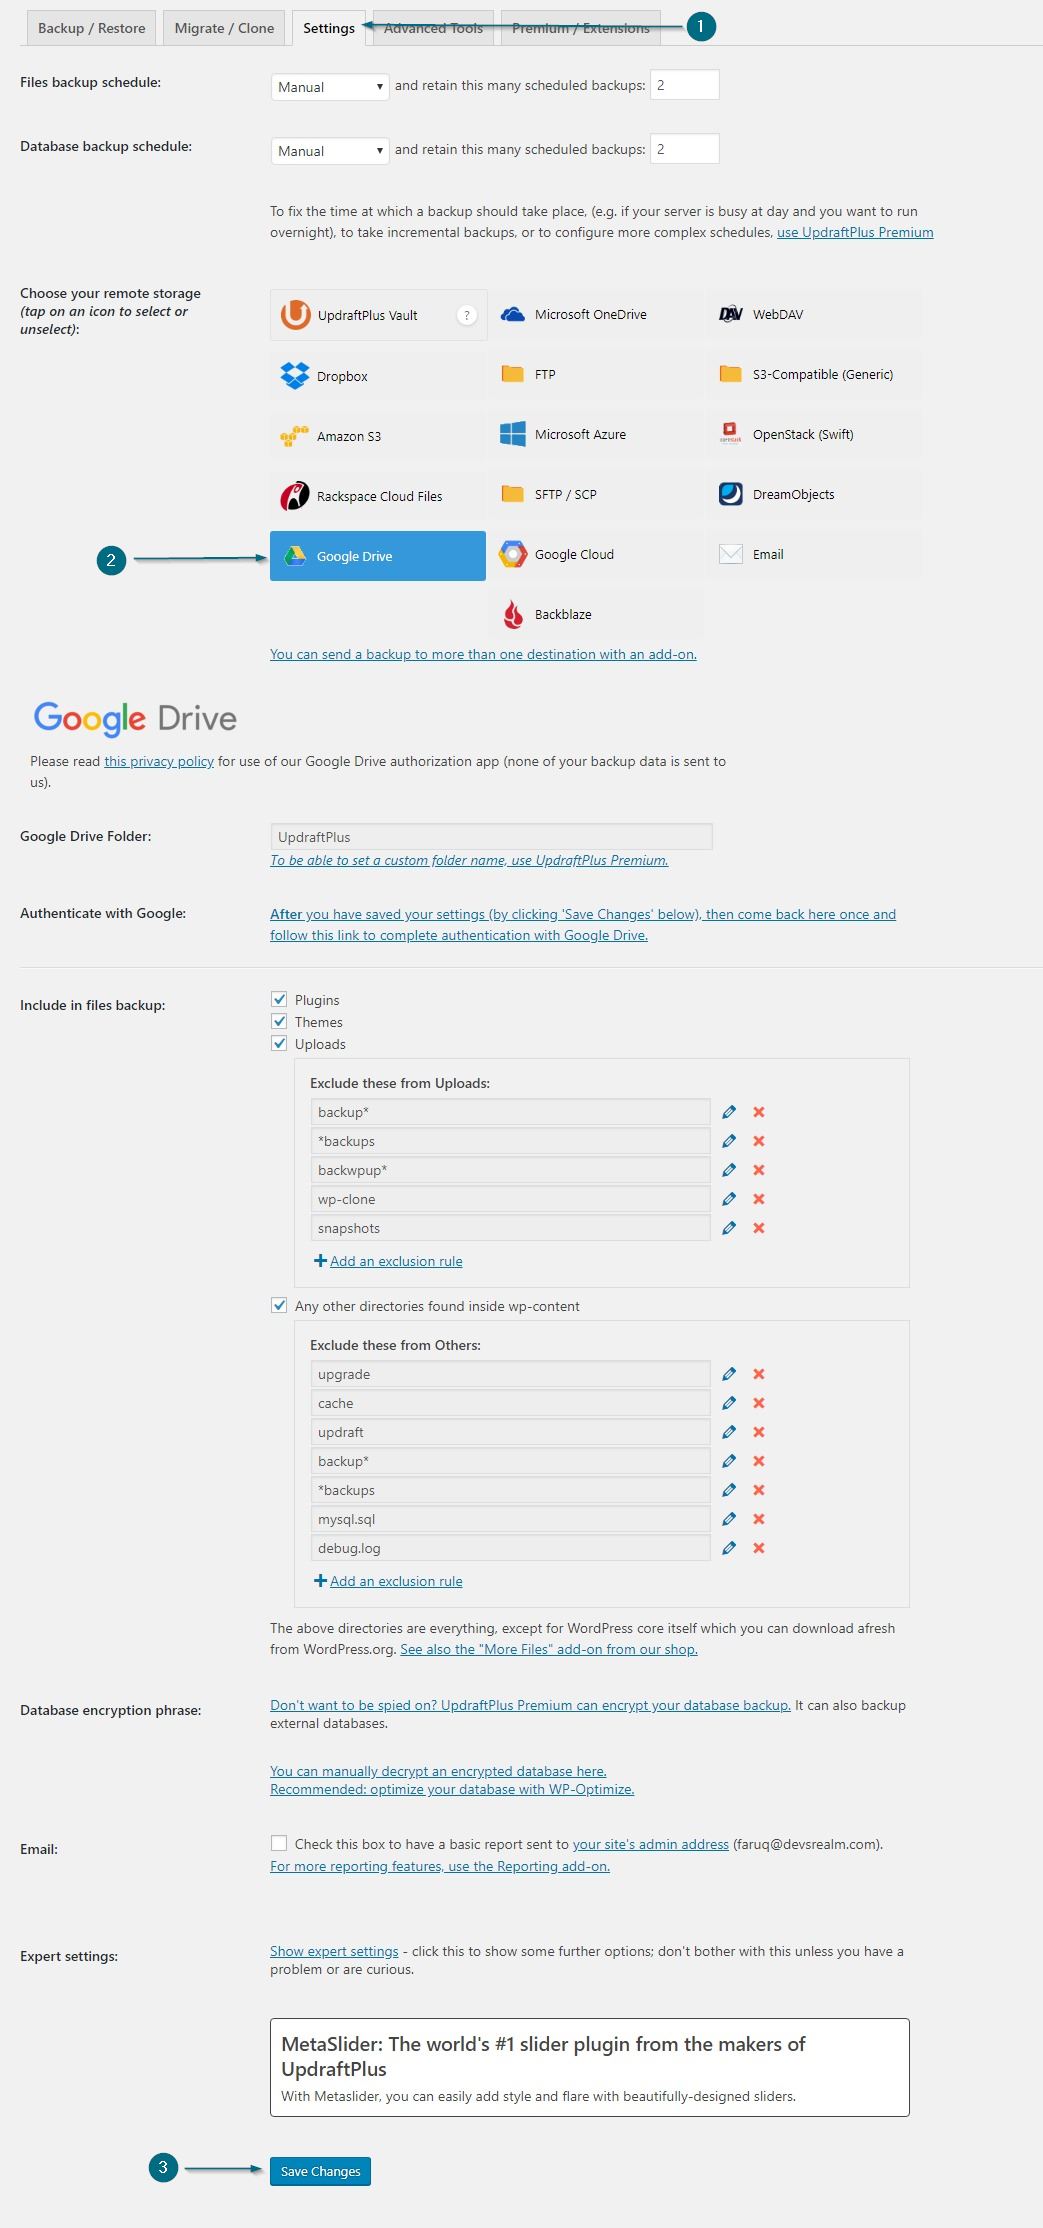Choose SFTP / SCP storage
The width and height of the screenshot is (1043, 2228).
pyautogui.click(x=596, y=495)
